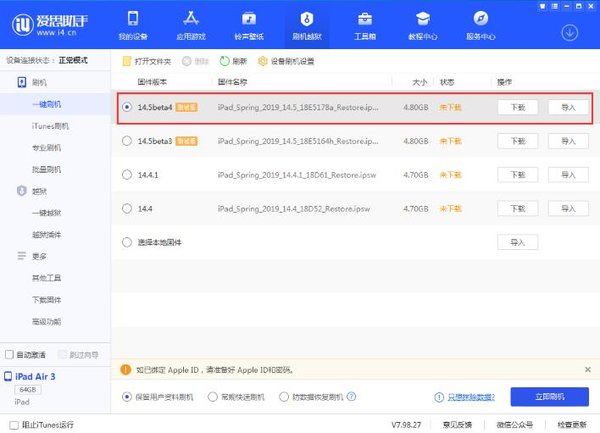Select 一键越狱 in sidebar
600x433 pixels.
46,213
